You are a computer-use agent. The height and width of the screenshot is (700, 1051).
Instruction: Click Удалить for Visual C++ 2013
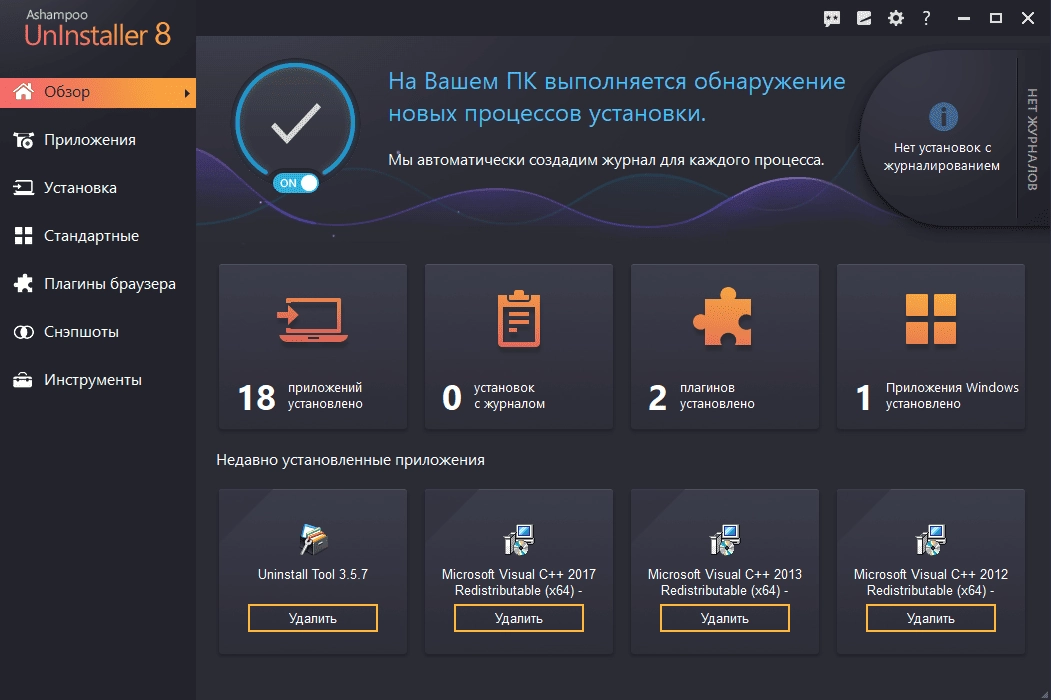pos(725,618)
